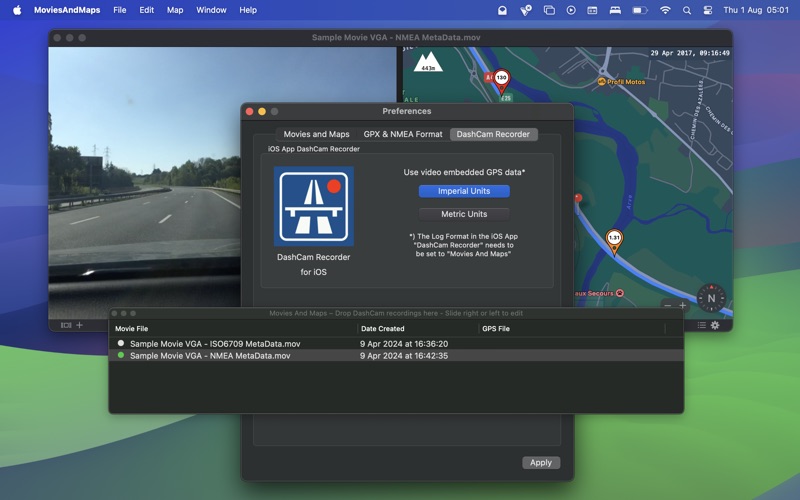Click the DashCam Recorder app icon in Preferences

pos(314,206)
